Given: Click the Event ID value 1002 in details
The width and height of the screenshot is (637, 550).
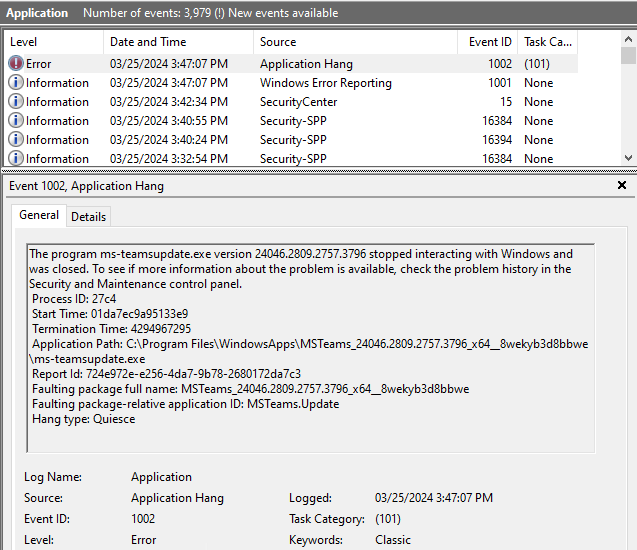Looking at the screenshot, I should pyautogui.click(x=143, y=519).
